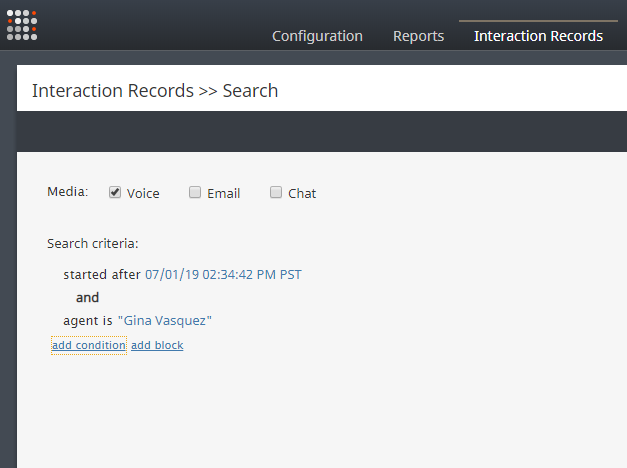Enable the Email media checkbox

[195, 192]
